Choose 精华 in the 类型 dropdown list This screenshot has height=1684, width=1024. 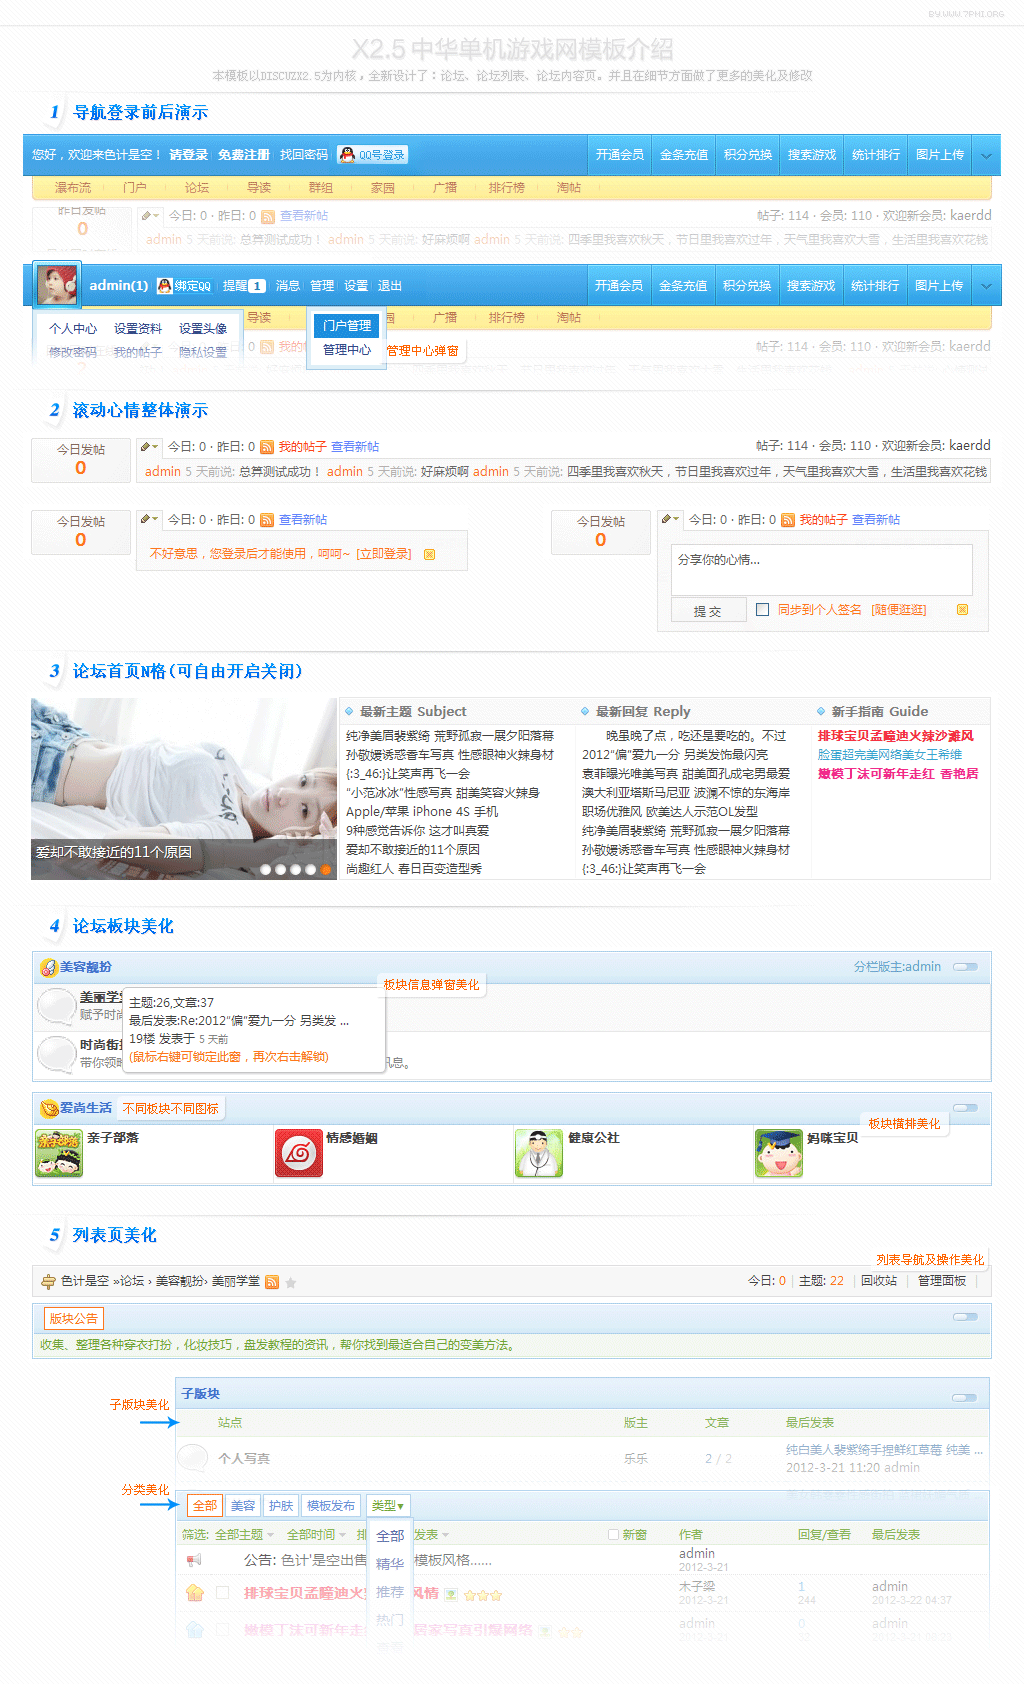click(x=390, y=1564)
